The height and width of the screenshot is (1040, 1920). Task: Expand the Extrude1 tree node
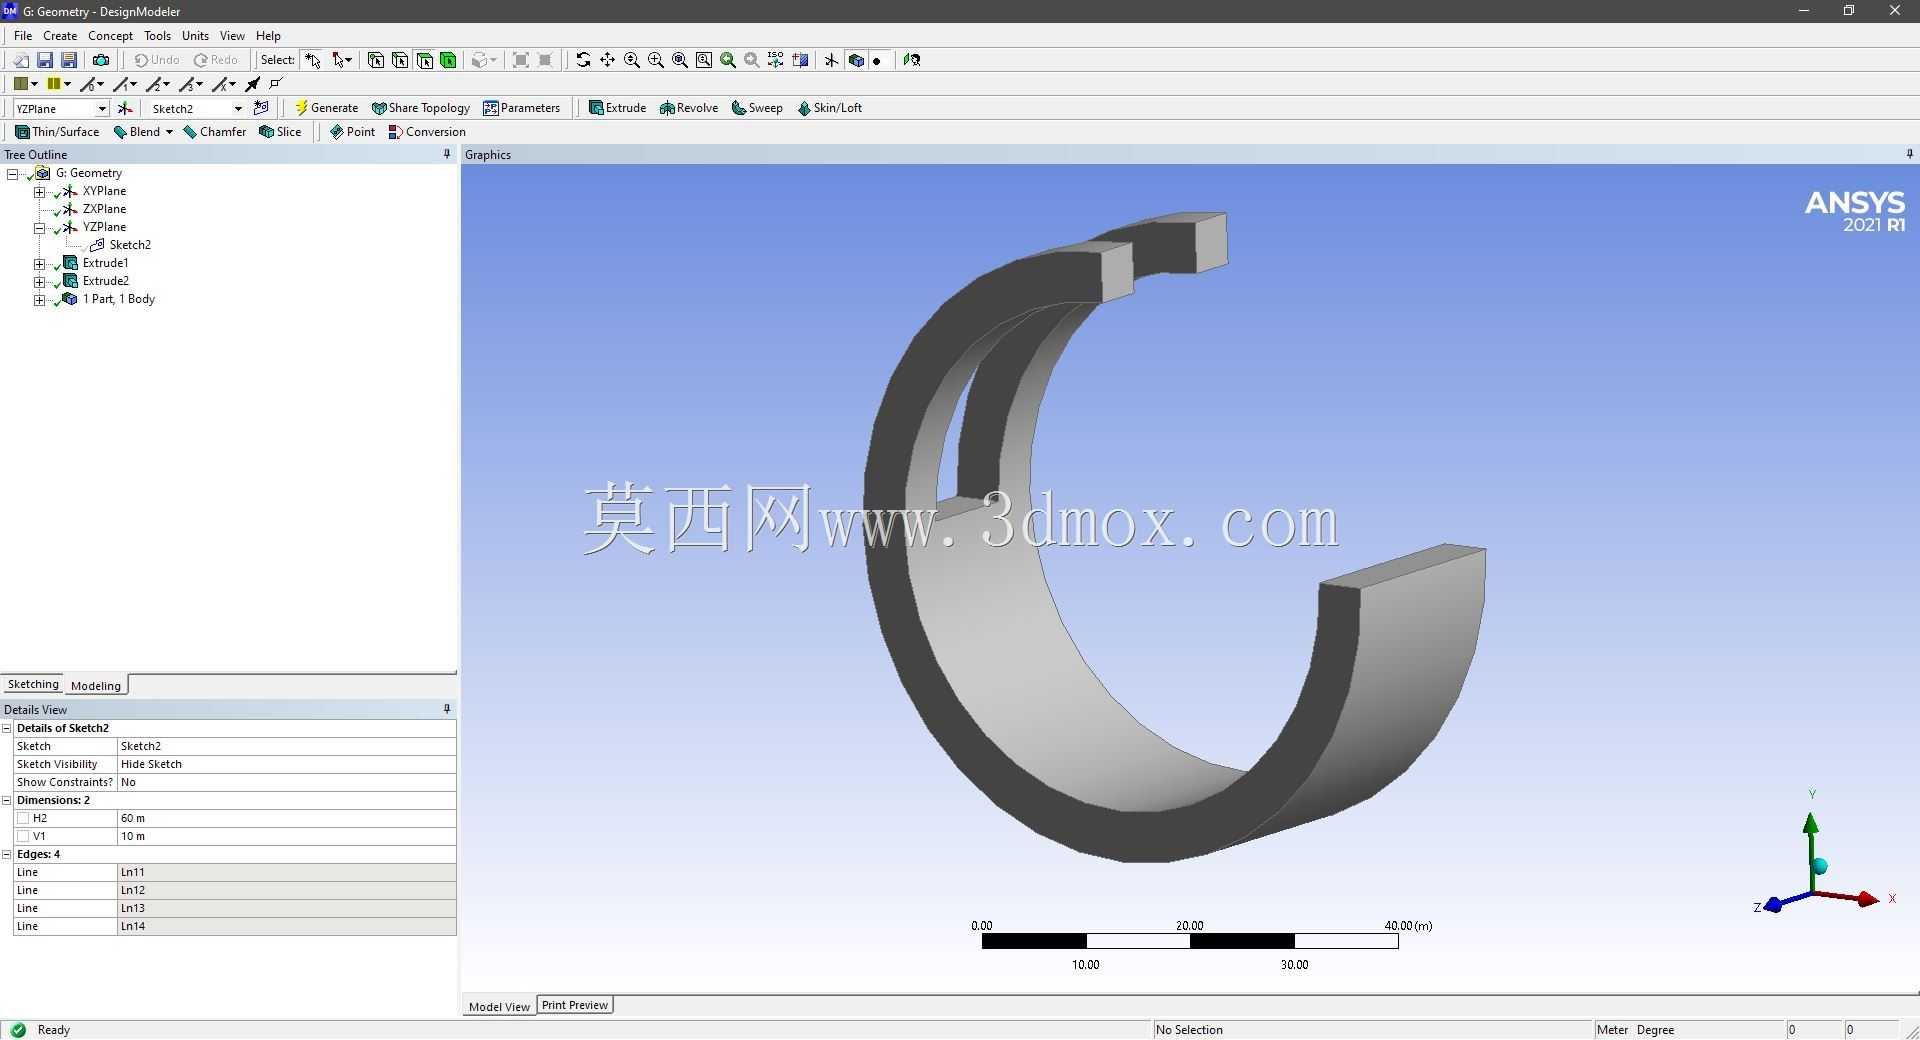(x=40, y=263)
